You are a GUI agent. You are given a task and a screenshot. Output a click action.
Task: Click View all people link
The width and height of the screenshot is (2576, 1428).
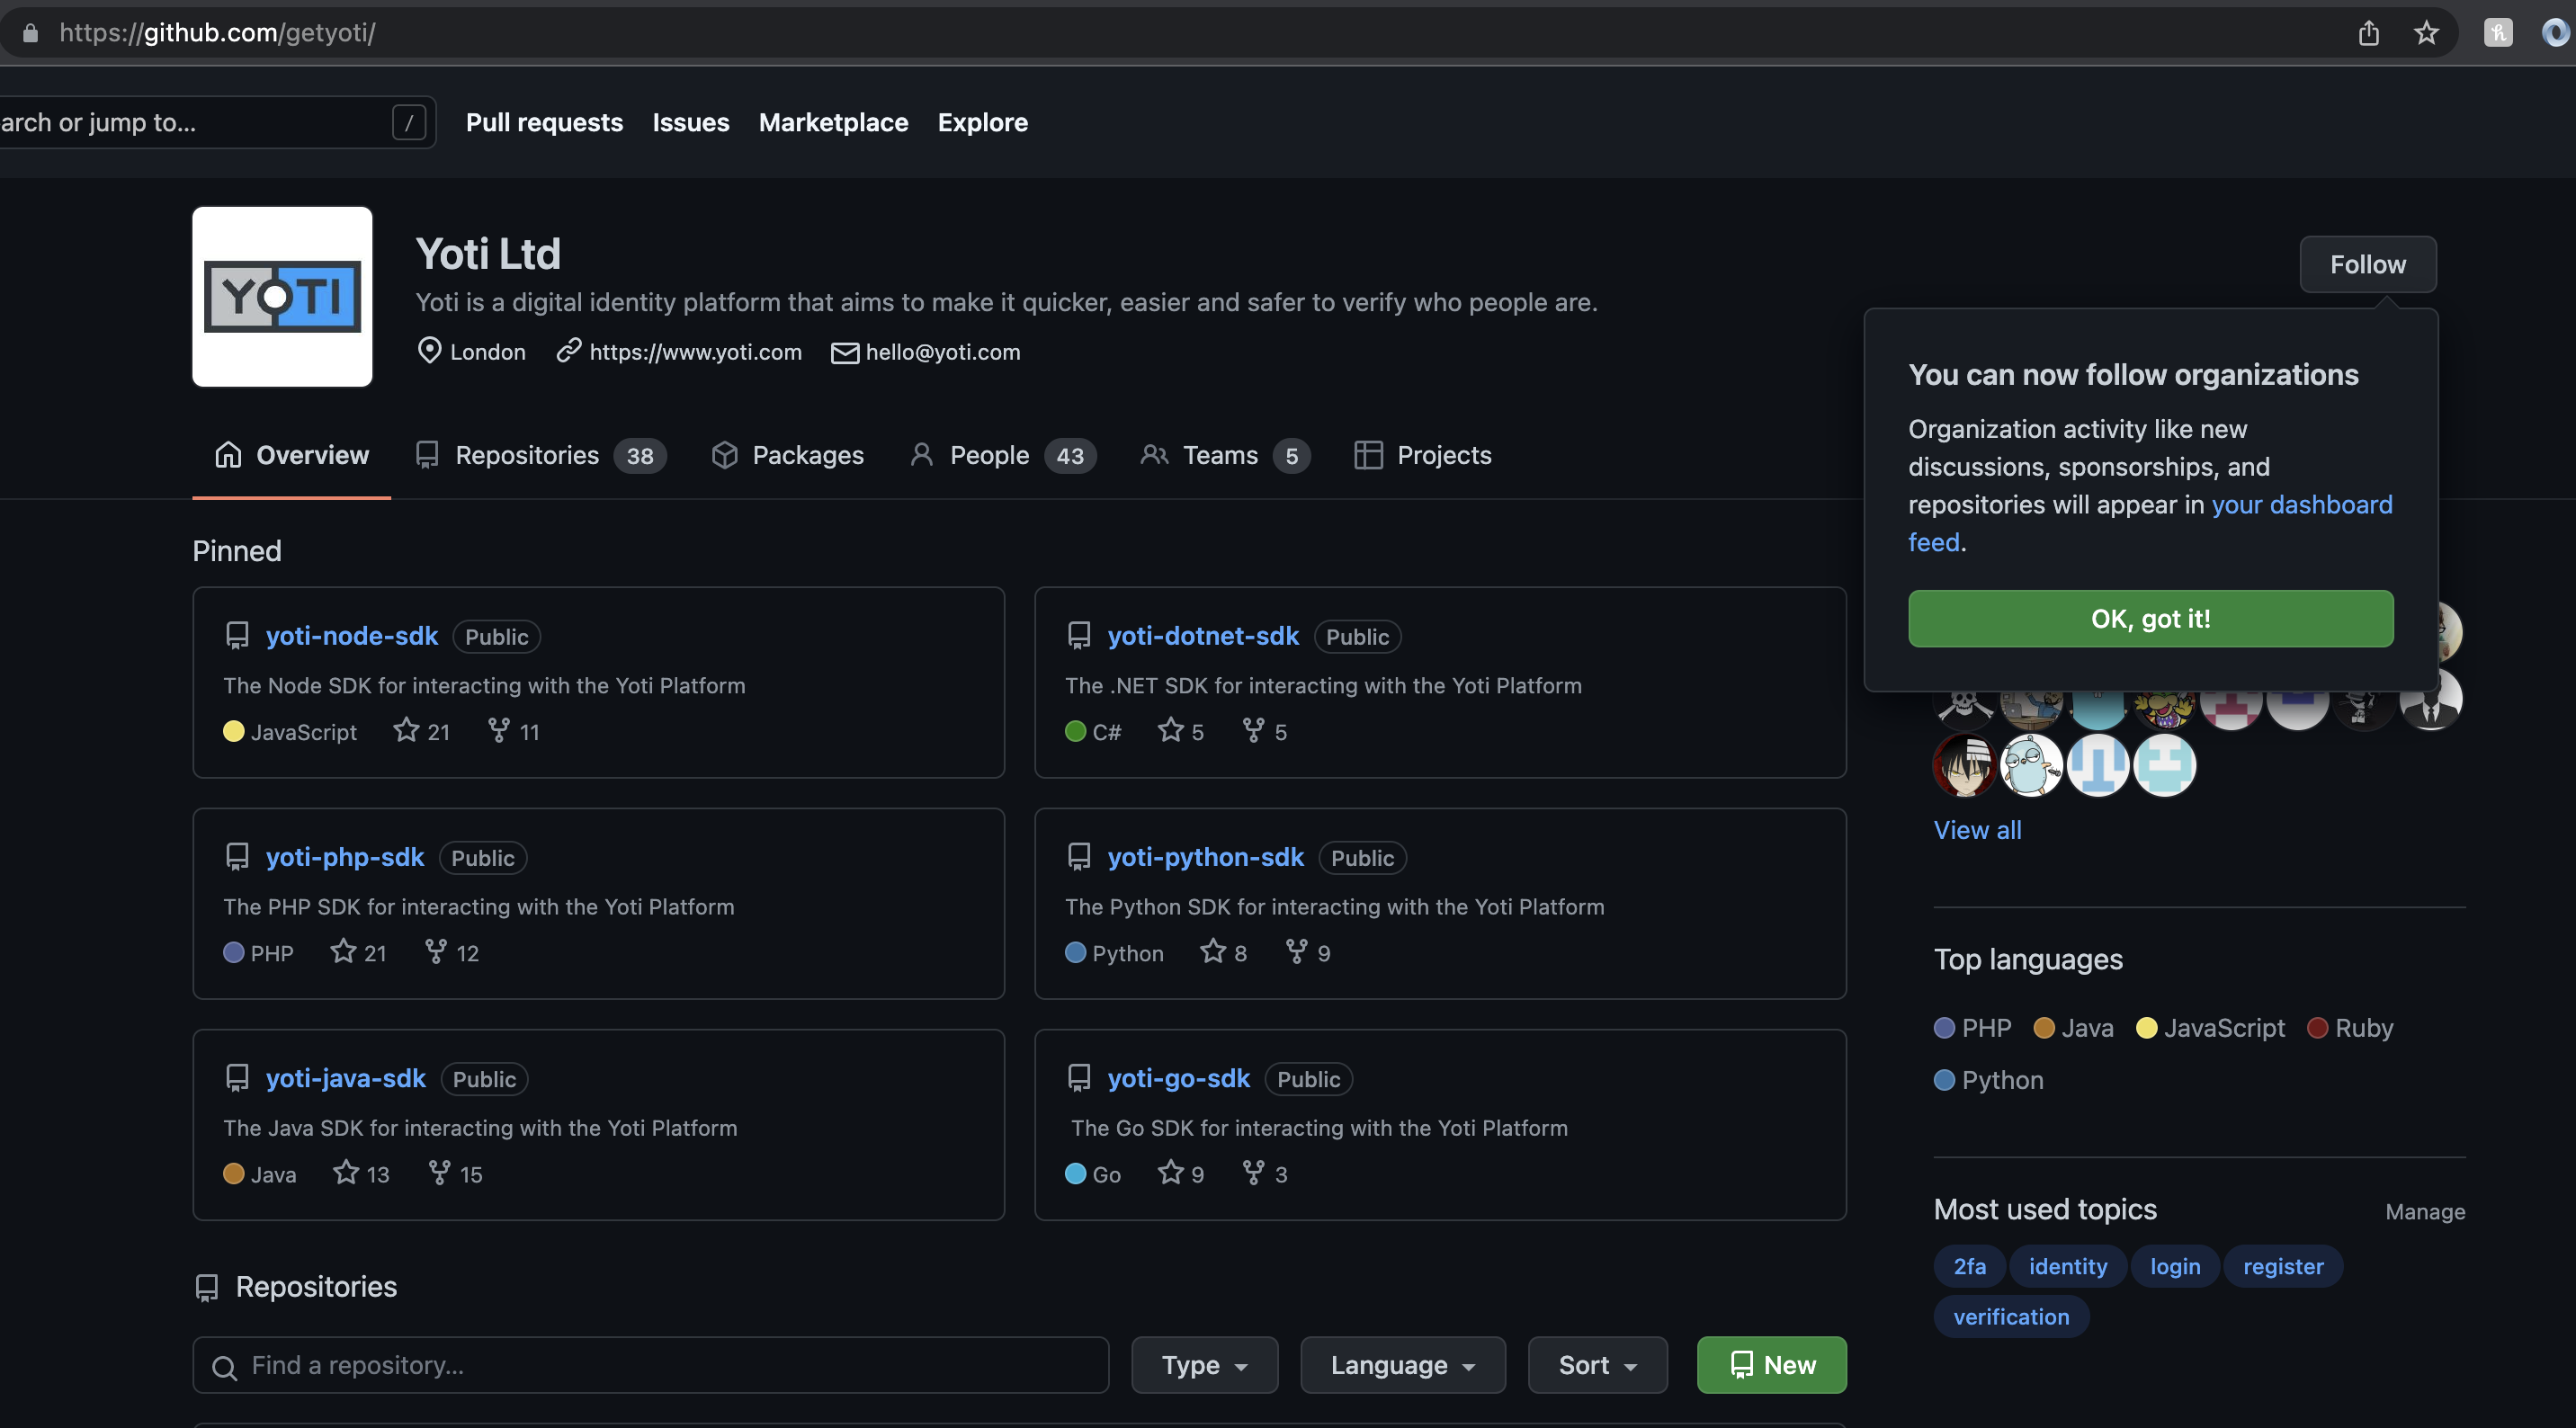click(x=1977, y=830)
